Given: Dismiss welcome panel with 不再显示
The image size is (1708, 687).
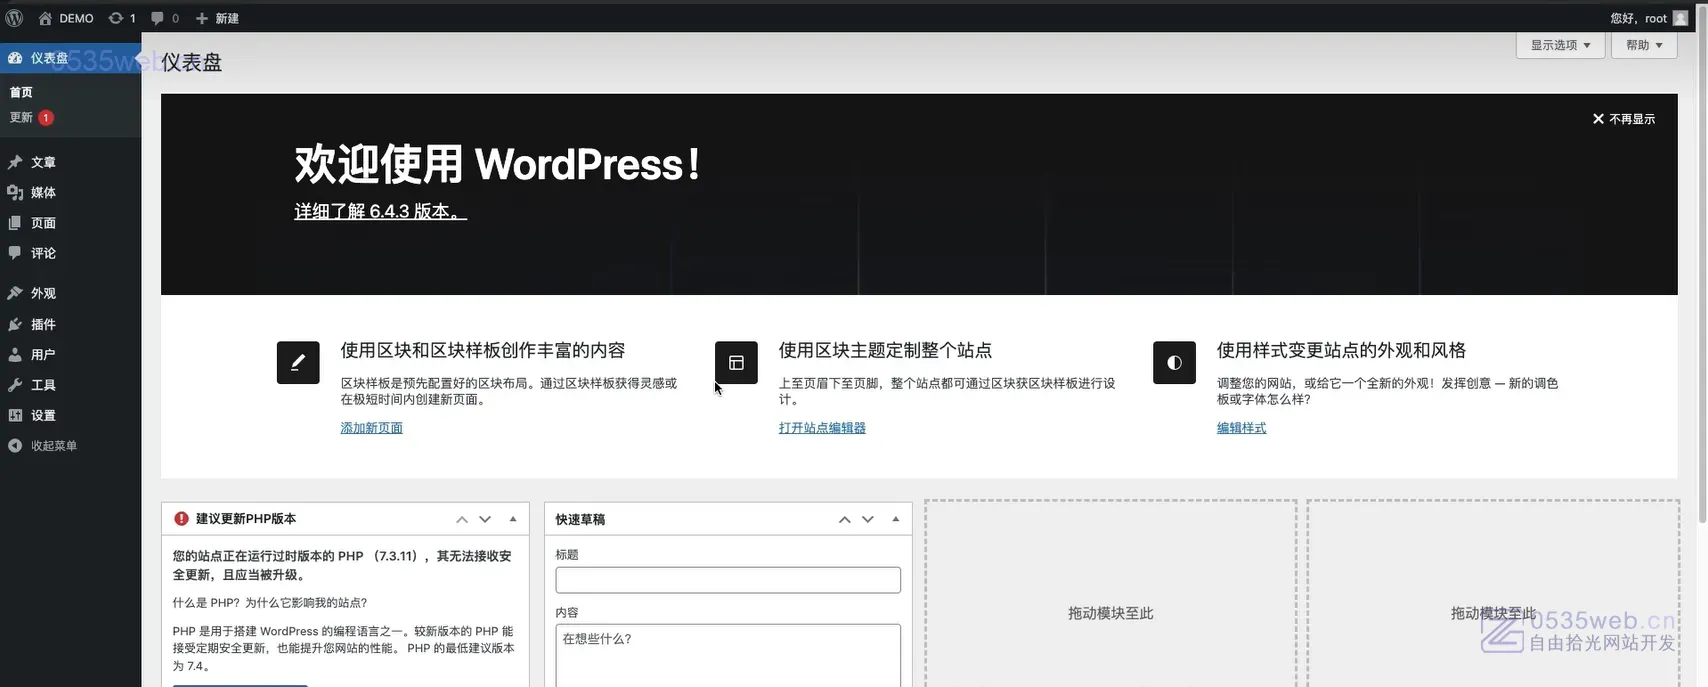Looking at the screenshot, I should pyautogui.click(x=1623, y=119).
